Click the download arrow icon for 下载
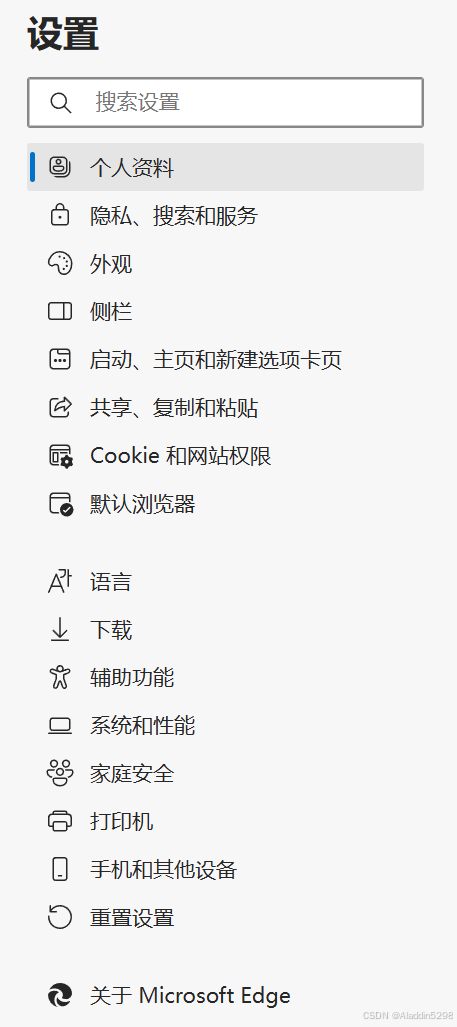Screen dimensions: 457x1027 coord(60,630)
